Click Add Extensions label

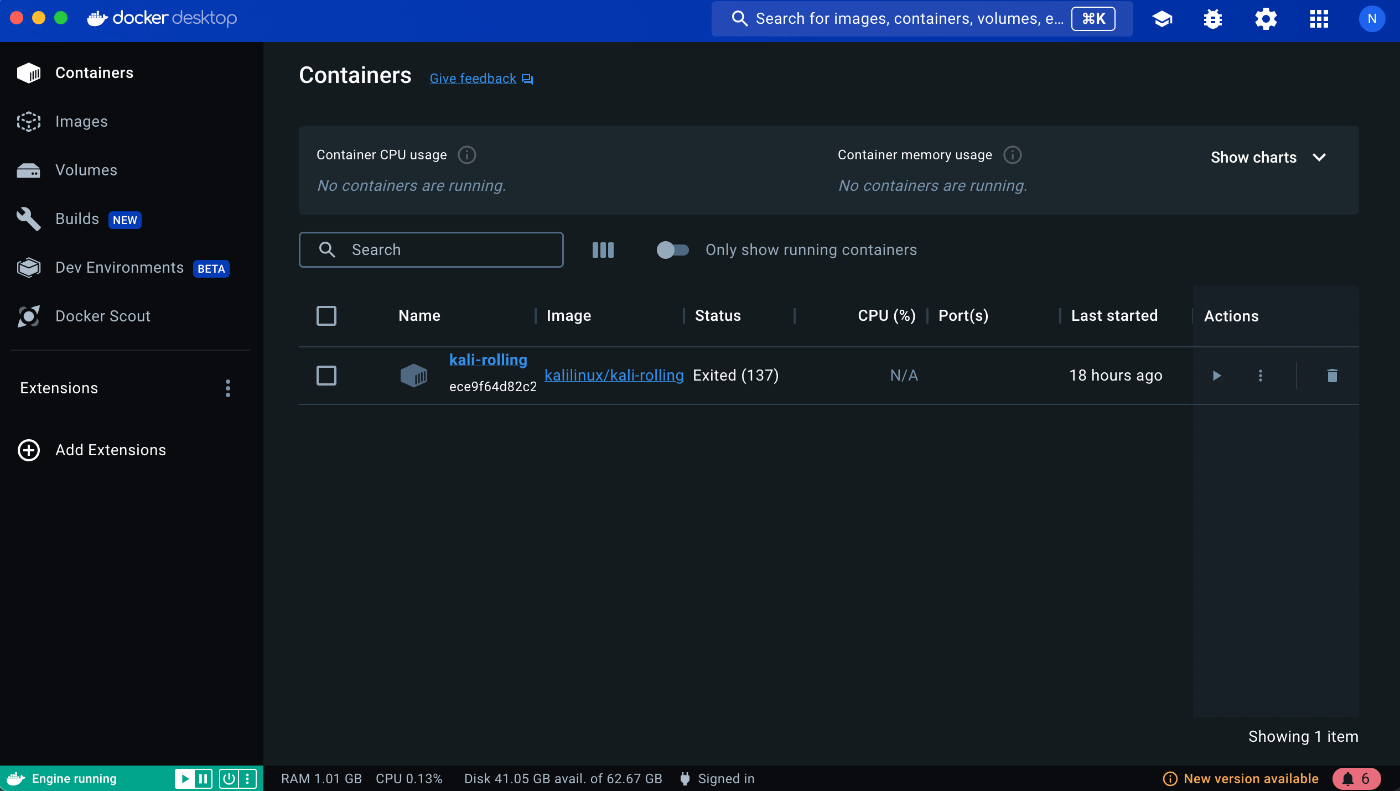click(111, 450)
